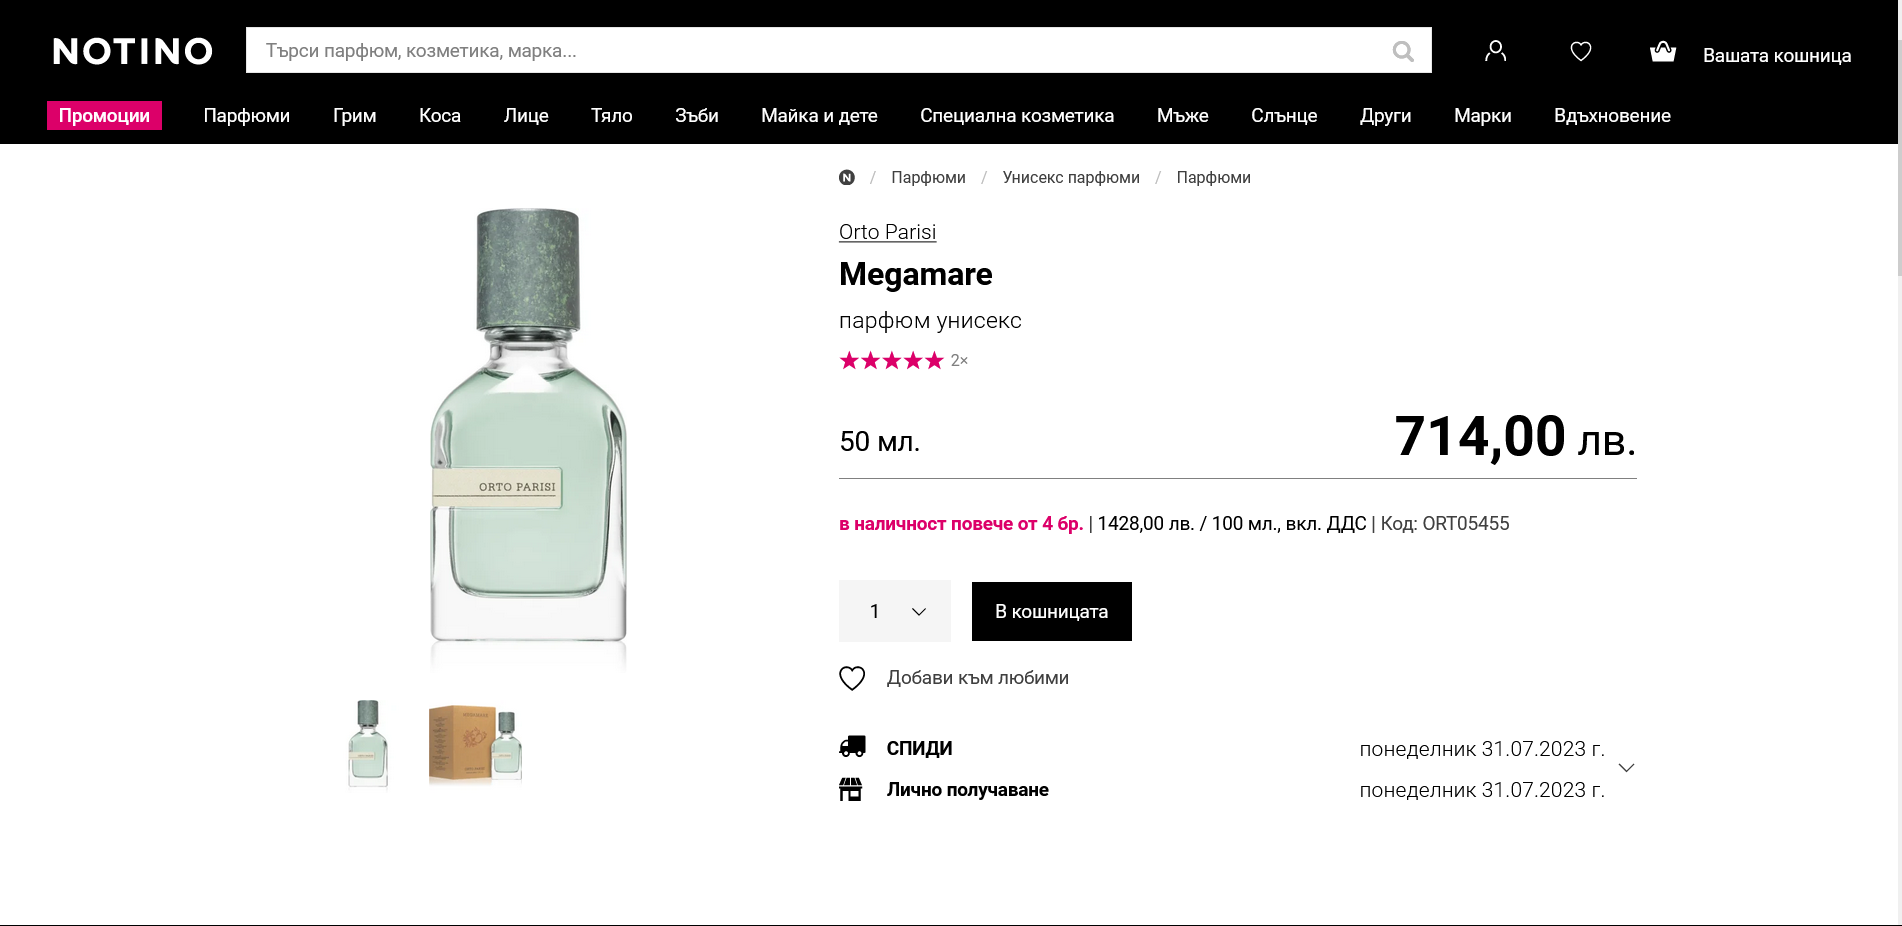Image resolution: width=1902 pixels, height=926 pixels.
Task: Click the search magnifier icon
Action: tap(1403, 51)
